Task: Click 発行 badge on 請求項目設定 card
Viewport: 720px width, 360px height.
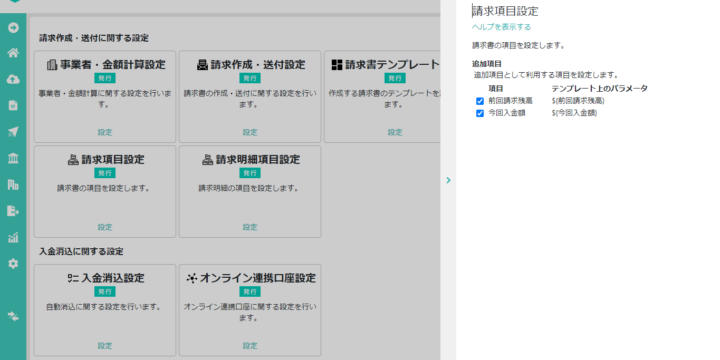Action: click(x=105, y=173)
